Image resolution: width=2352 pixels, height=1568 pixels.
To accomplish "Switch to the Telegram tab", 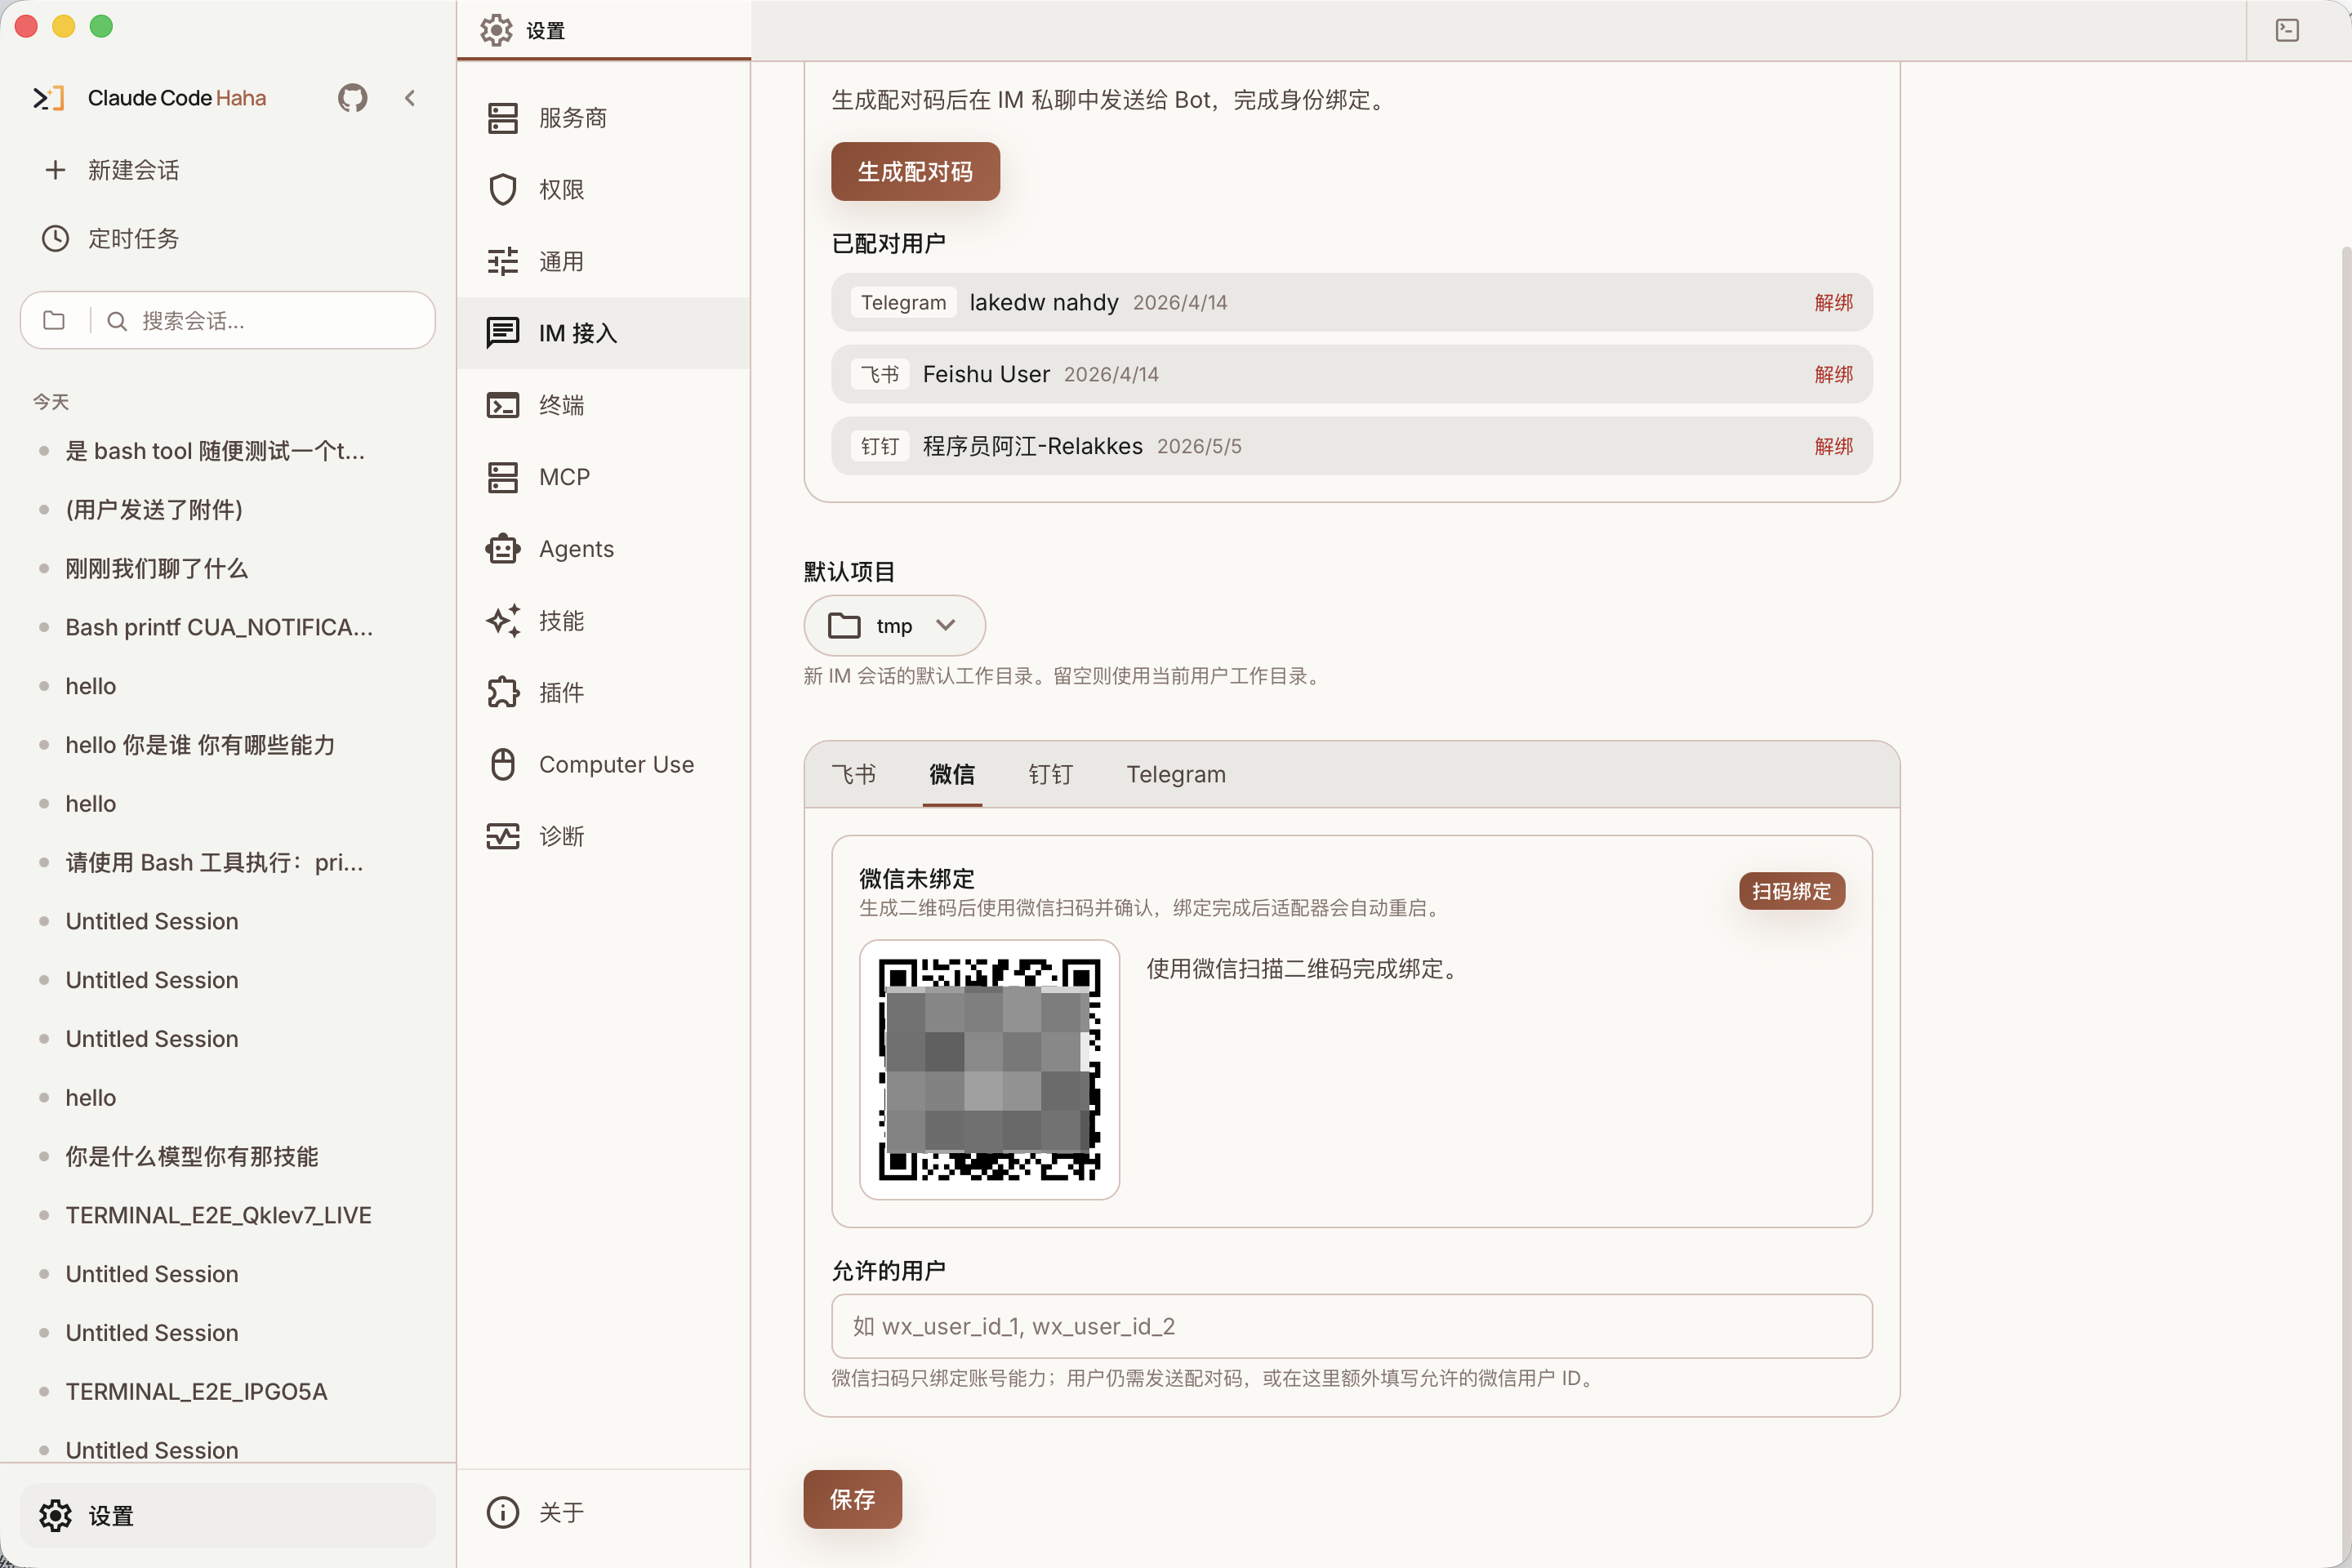I will pos(1176,775).
